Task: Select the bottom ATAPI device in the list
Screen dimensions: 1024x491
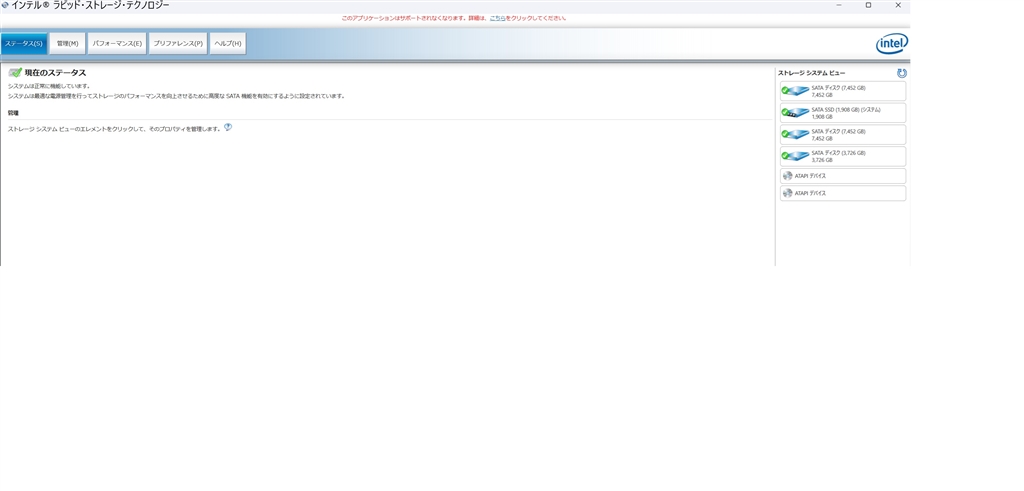Action: (843, 193)
